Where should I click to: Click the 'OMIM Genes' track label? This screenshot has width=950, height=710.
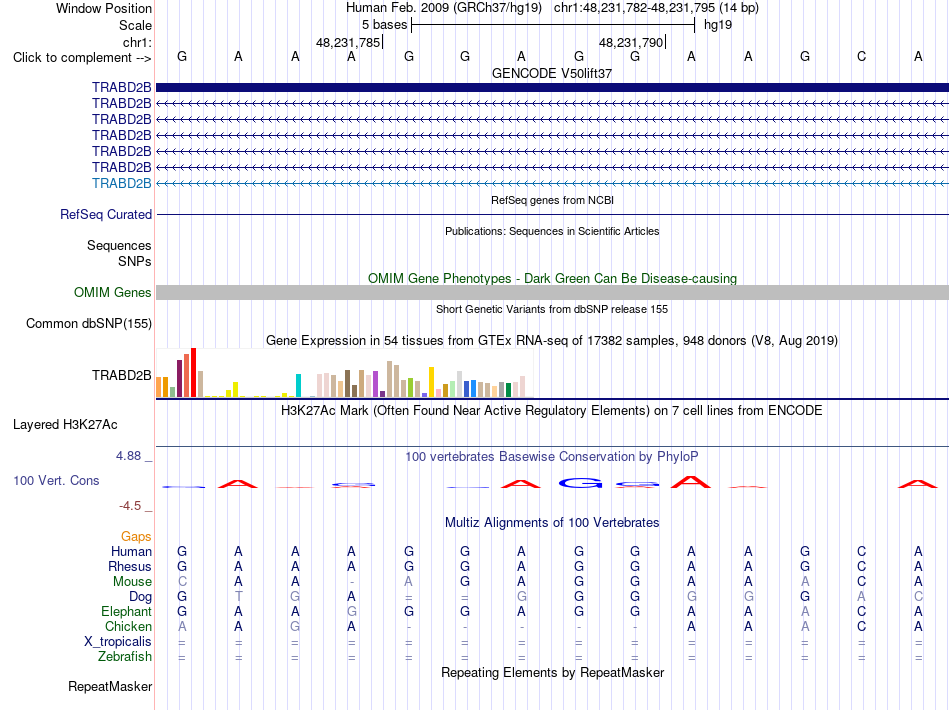113,293
